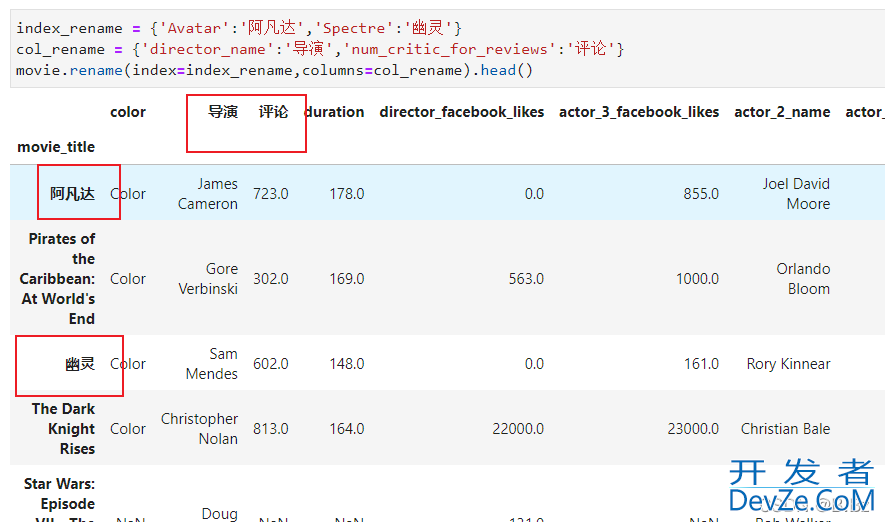Screen dimensions: 885x522
Task: Click the color column header
Action: [128, 112]
